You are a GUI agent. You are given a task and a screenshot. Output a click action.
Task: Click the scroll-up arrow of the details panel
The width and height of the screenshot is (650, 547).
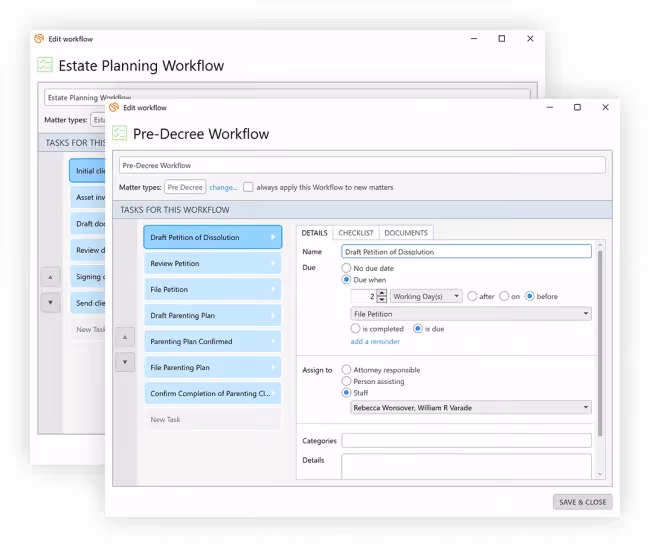(600, 245)
